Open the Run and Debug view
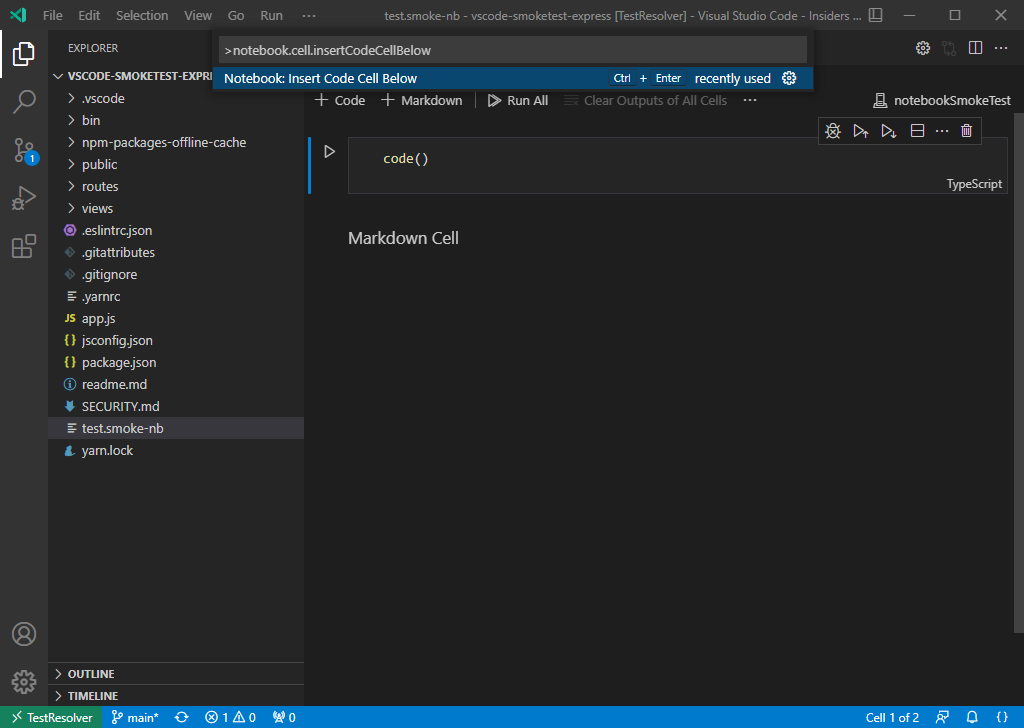 pyautogui.click(x=24, y=198)
